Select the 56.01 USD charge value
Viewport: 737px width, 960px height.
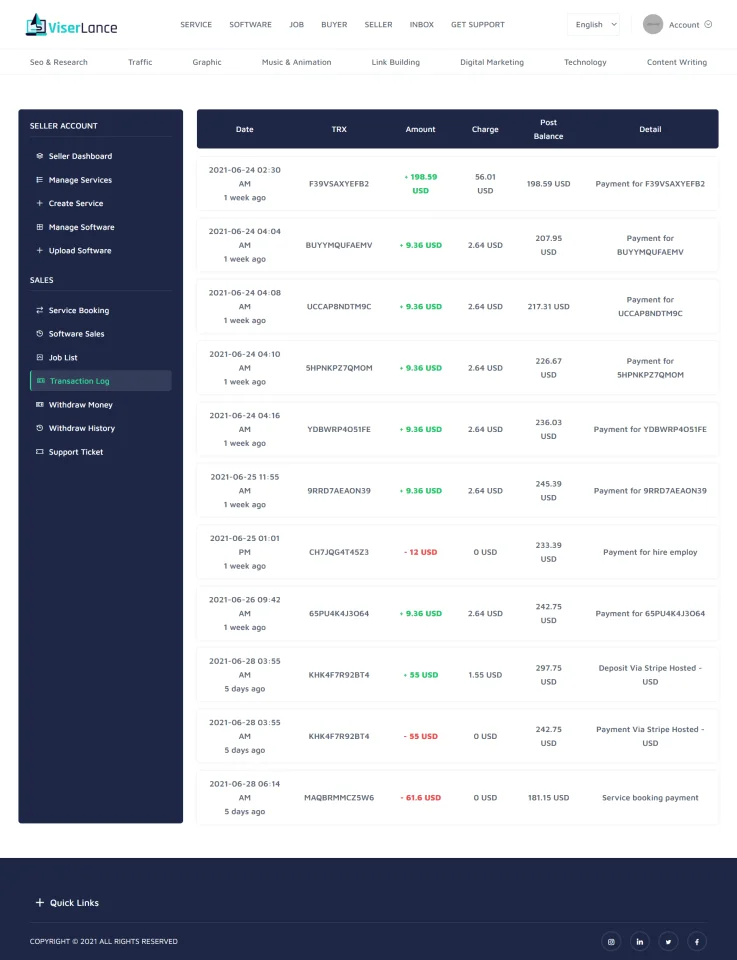485,184
